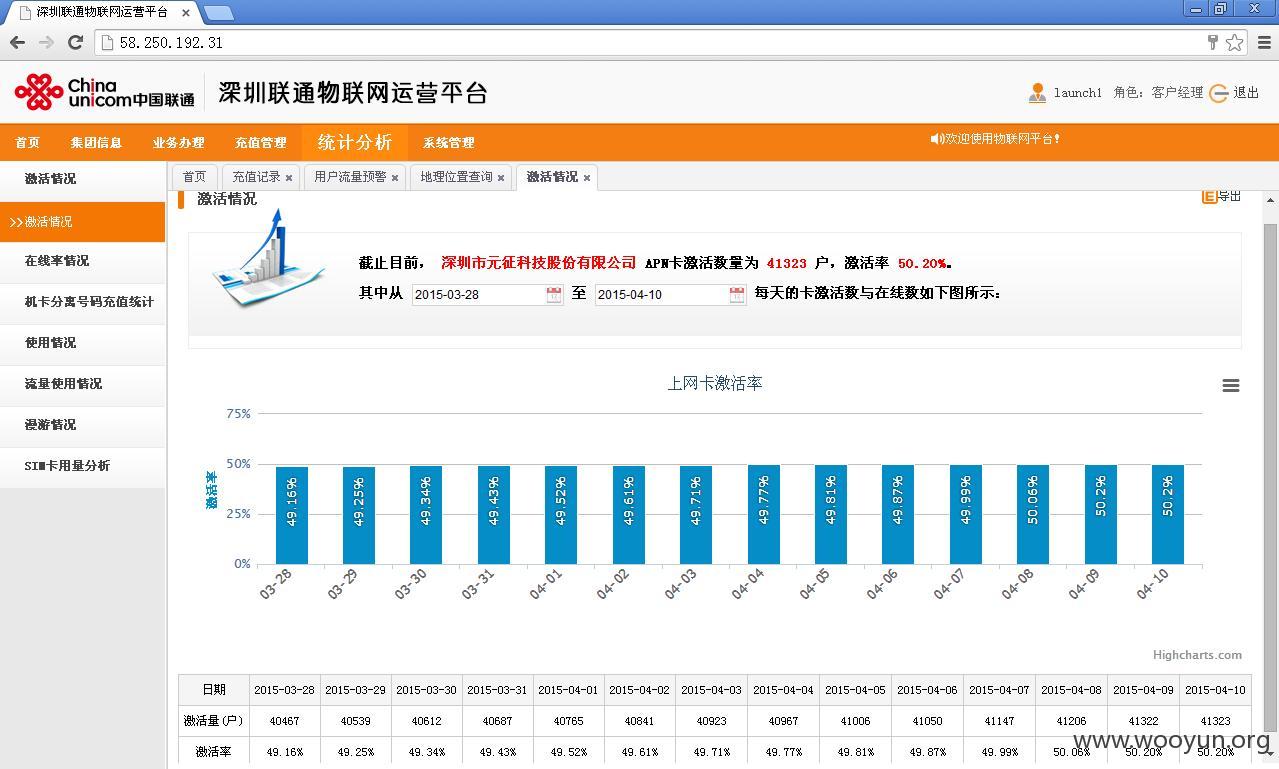
Task: Open calendar picker for start date 2015-03-28
Action: (x=554, y=295)
